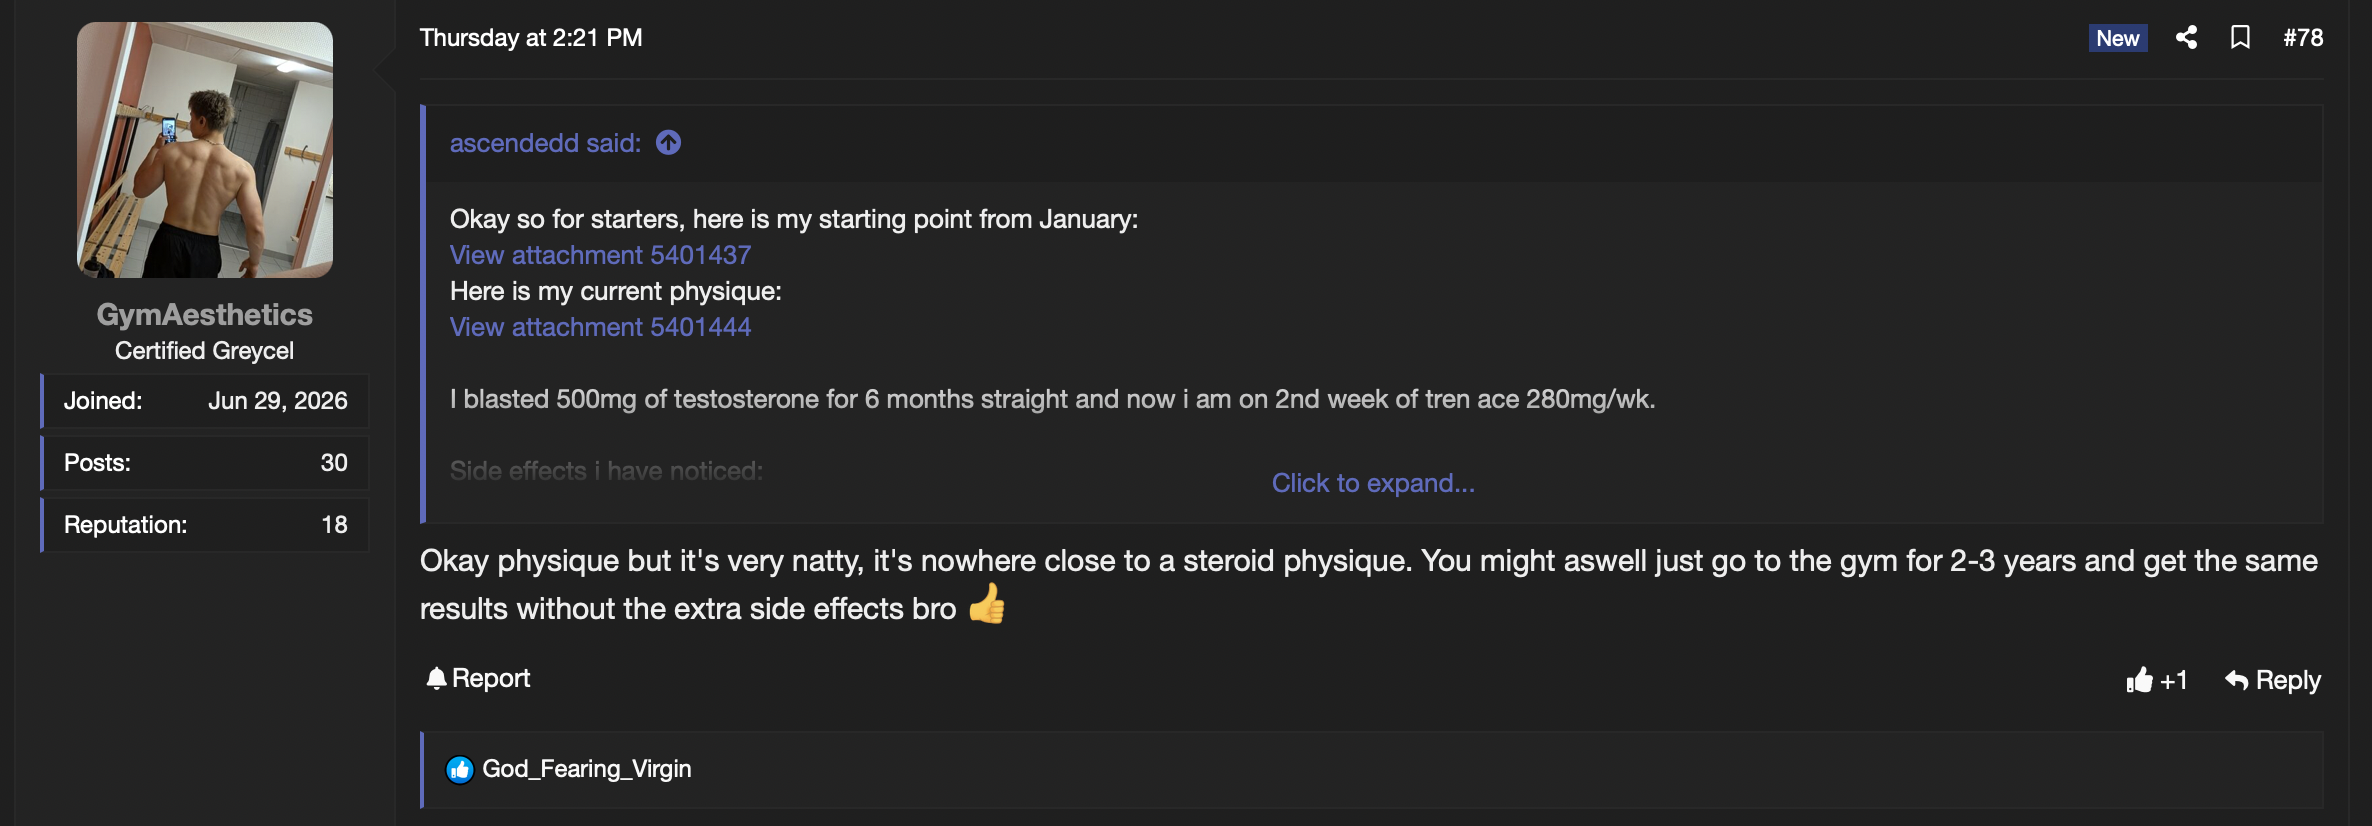This screenshot has height=826, width=2372.
Task: Open View attachment 5401437
Action: pyautogui.click(x=600, y=255)
